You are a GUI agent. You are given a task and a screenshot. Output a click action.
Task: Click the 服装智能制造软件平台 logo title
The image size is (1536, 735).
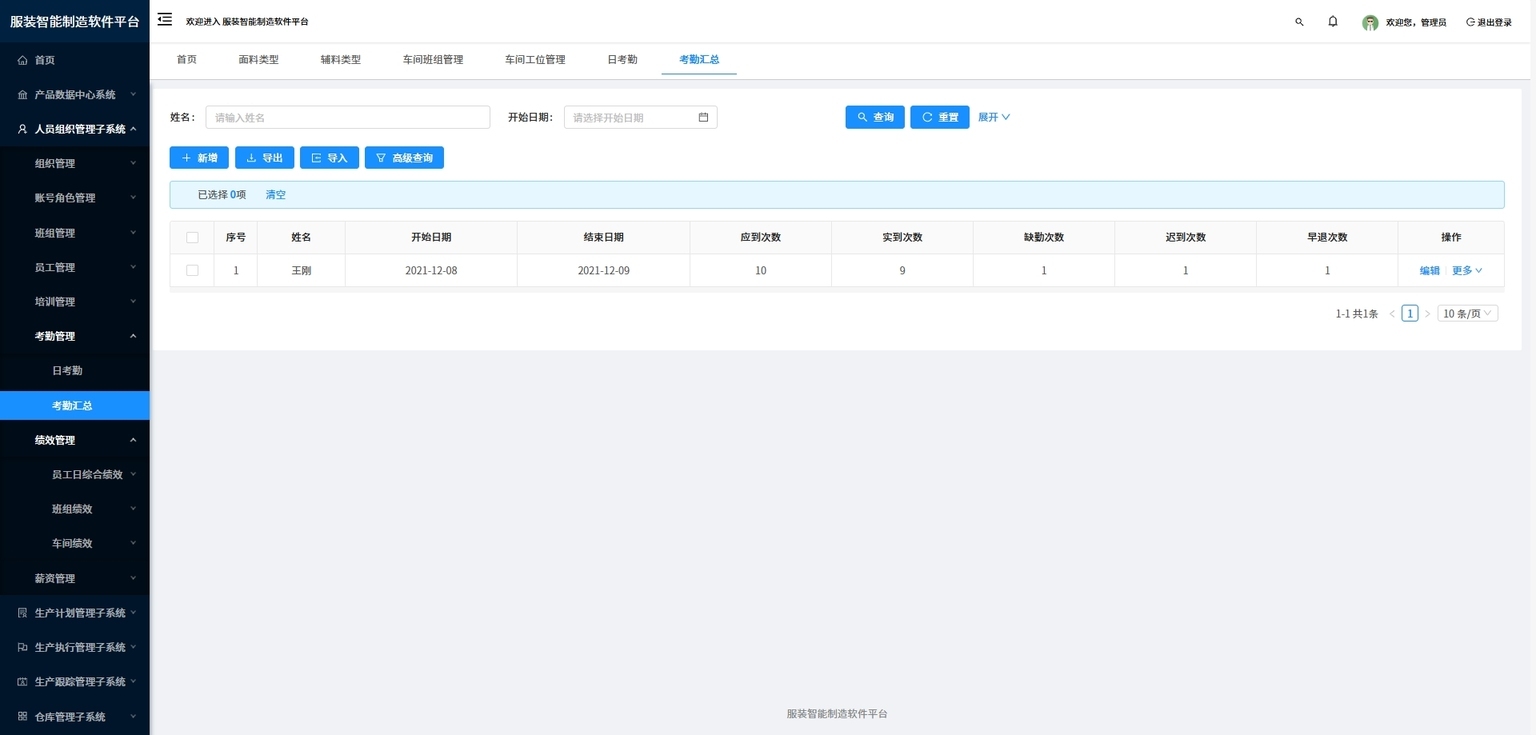75,21
